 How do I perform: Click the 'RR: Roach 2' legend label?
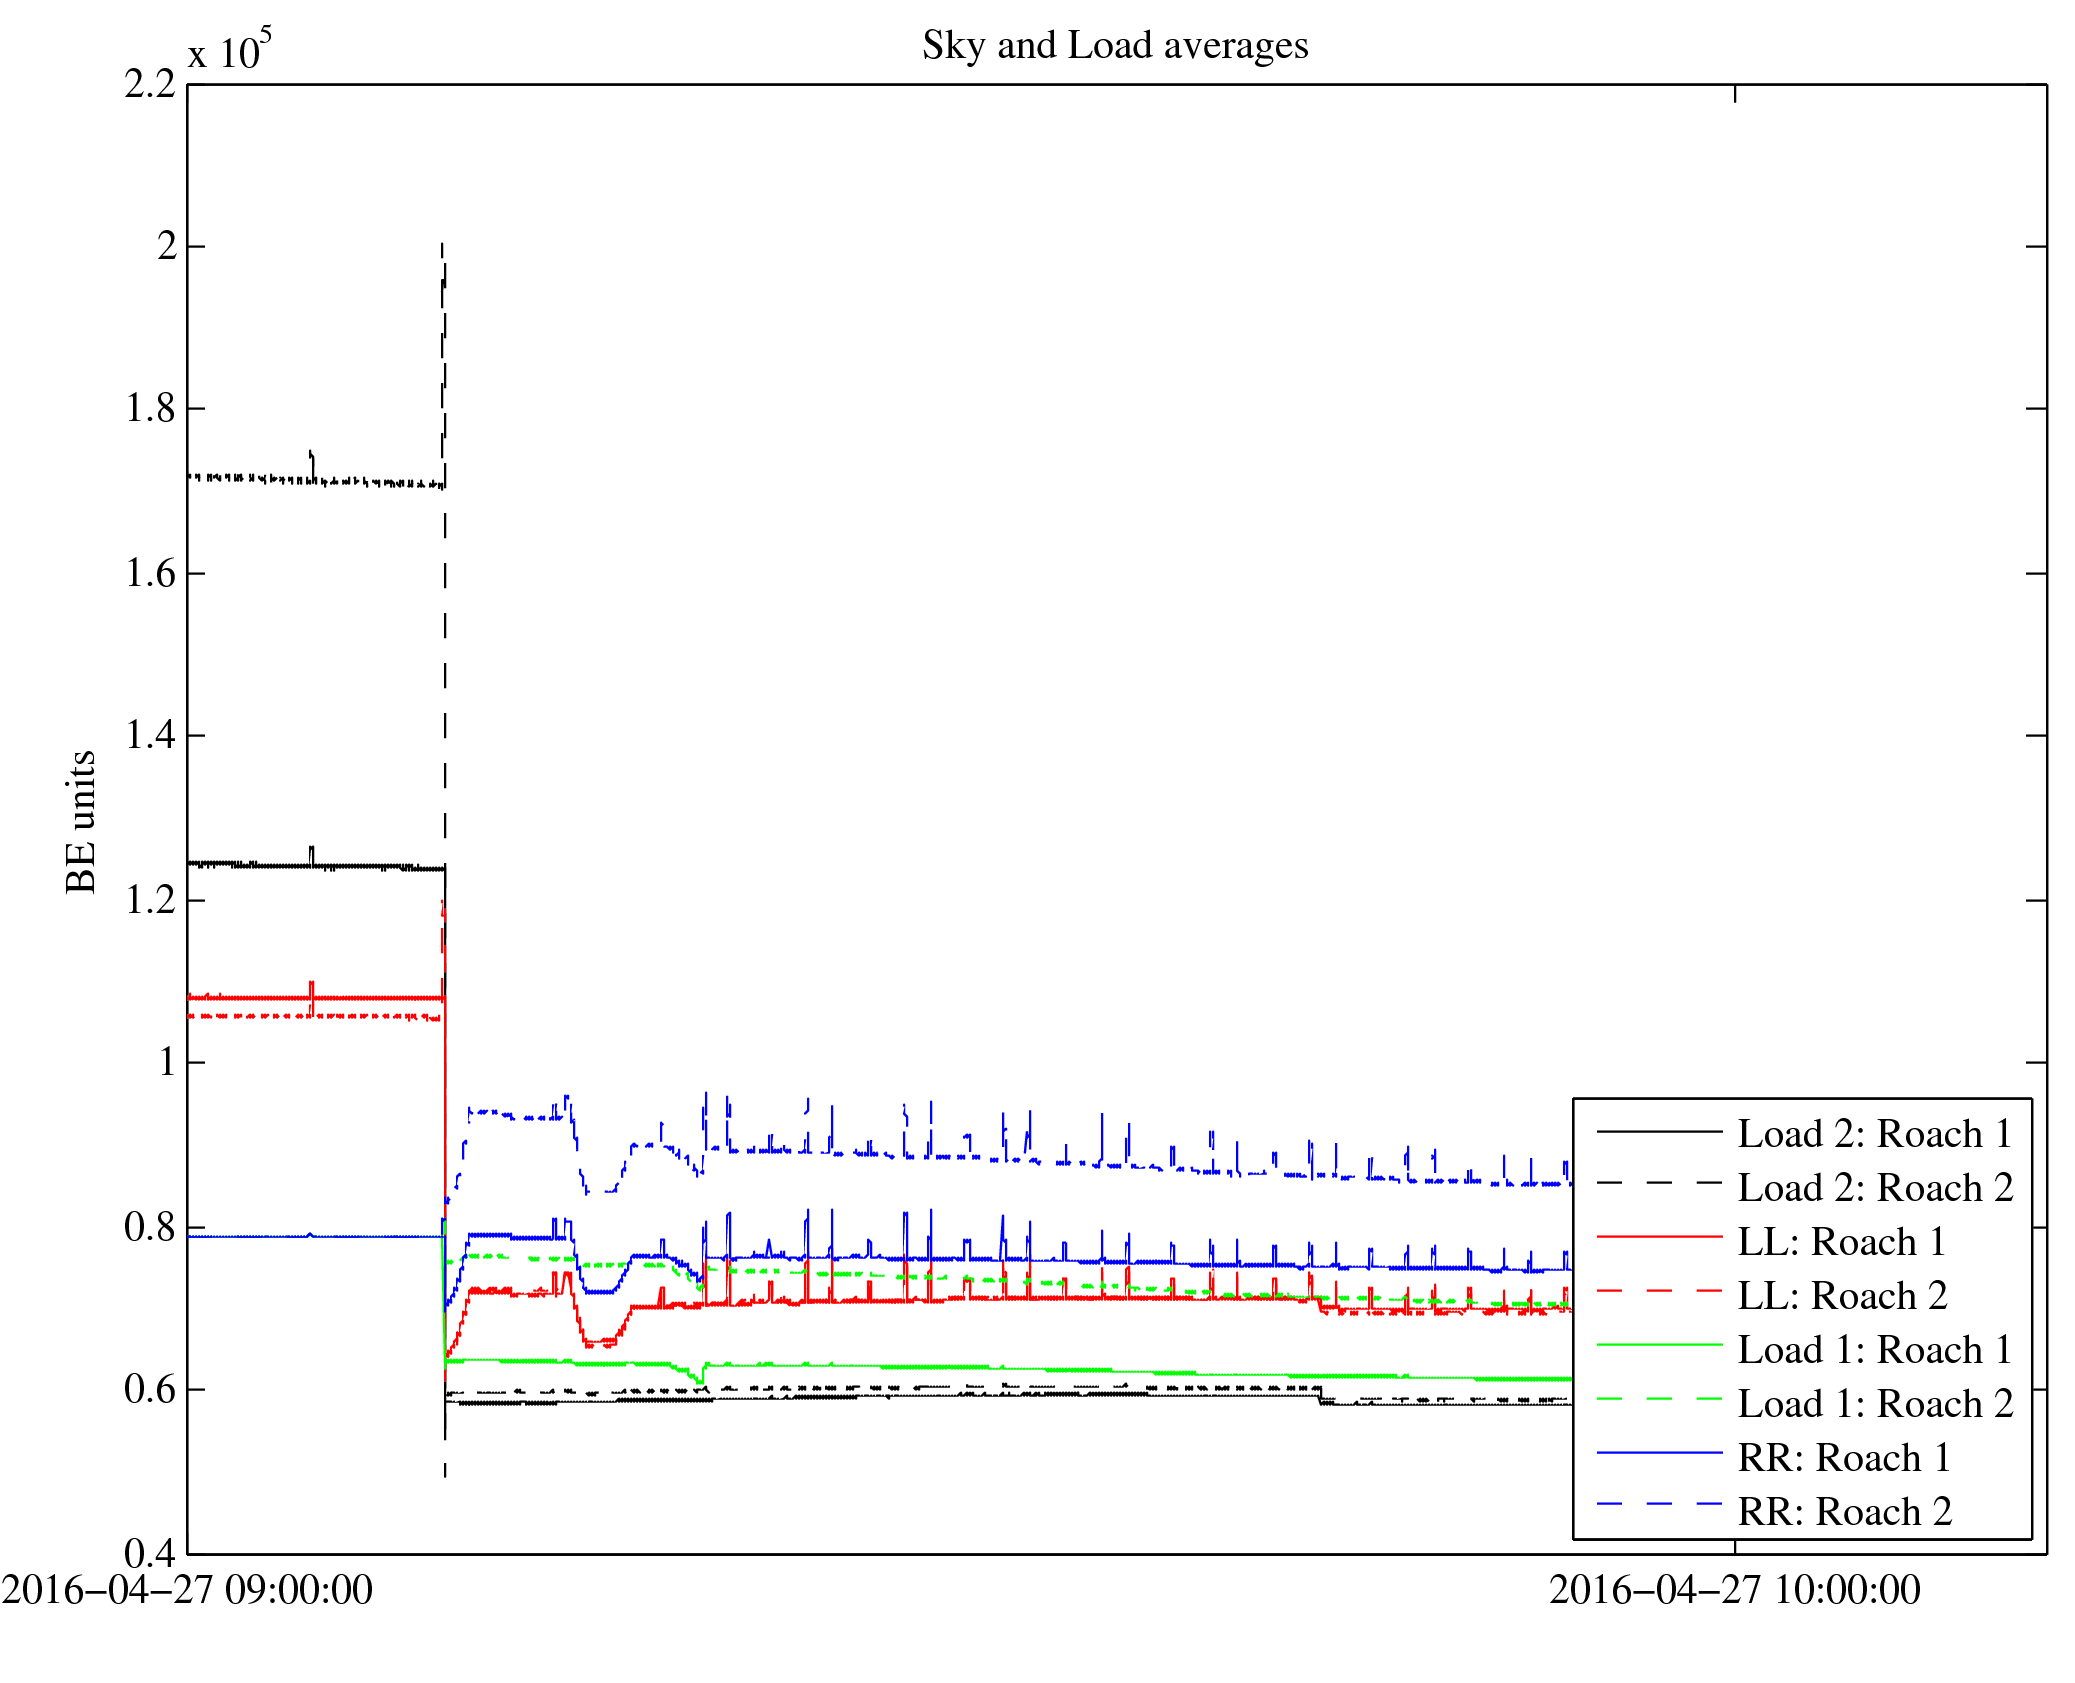pos(1843,1512)
